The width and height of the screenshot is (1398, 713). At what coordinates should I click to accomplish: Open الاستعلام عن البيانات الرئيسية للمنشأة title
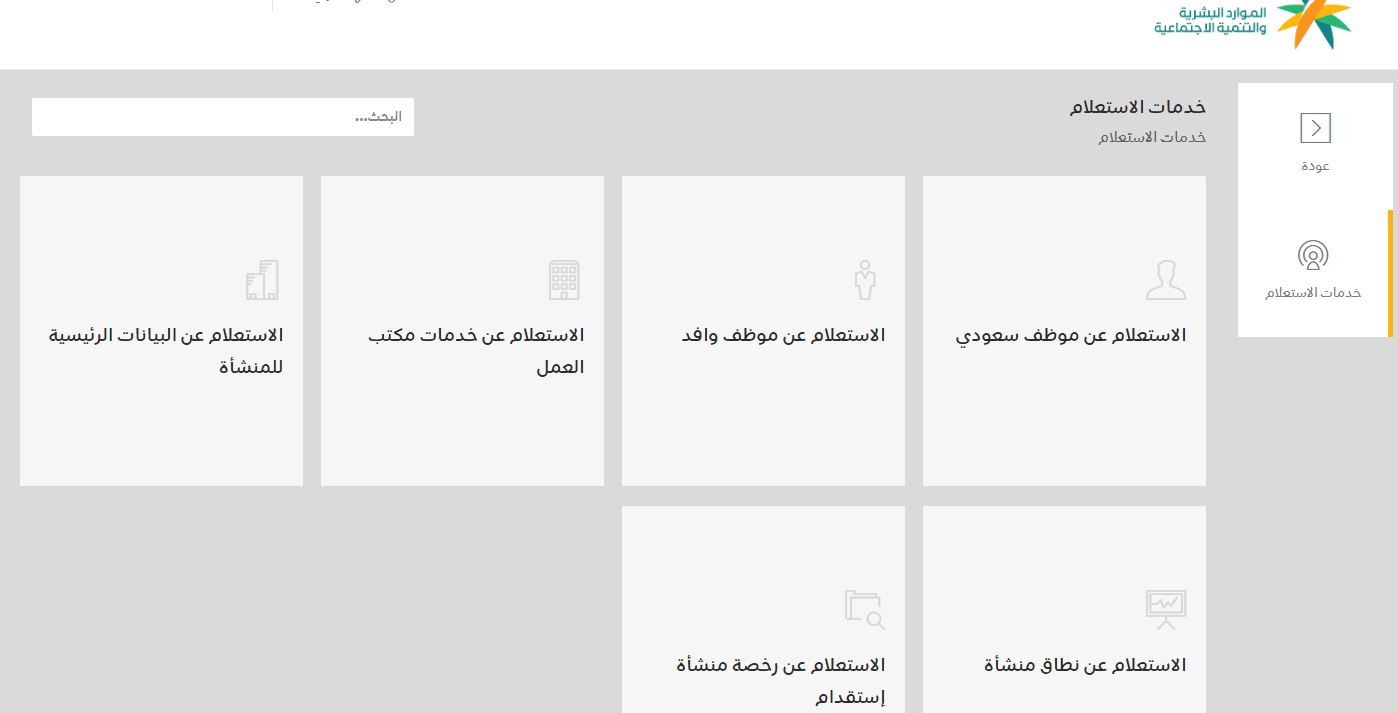point(166,350)
